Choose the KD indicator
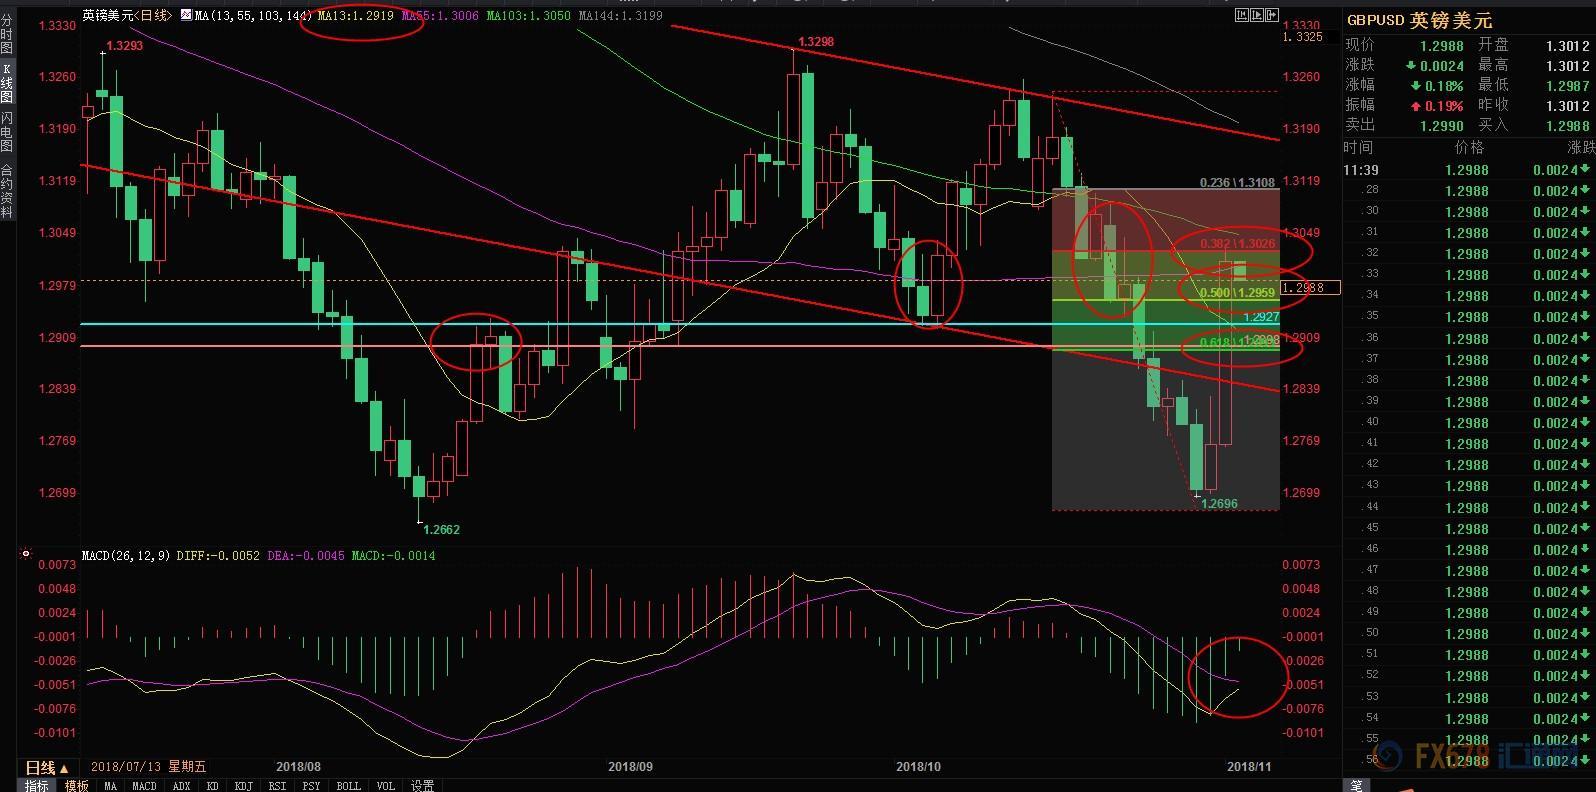The width and height of the screenshot is (1596, 792). pos(213,785)
